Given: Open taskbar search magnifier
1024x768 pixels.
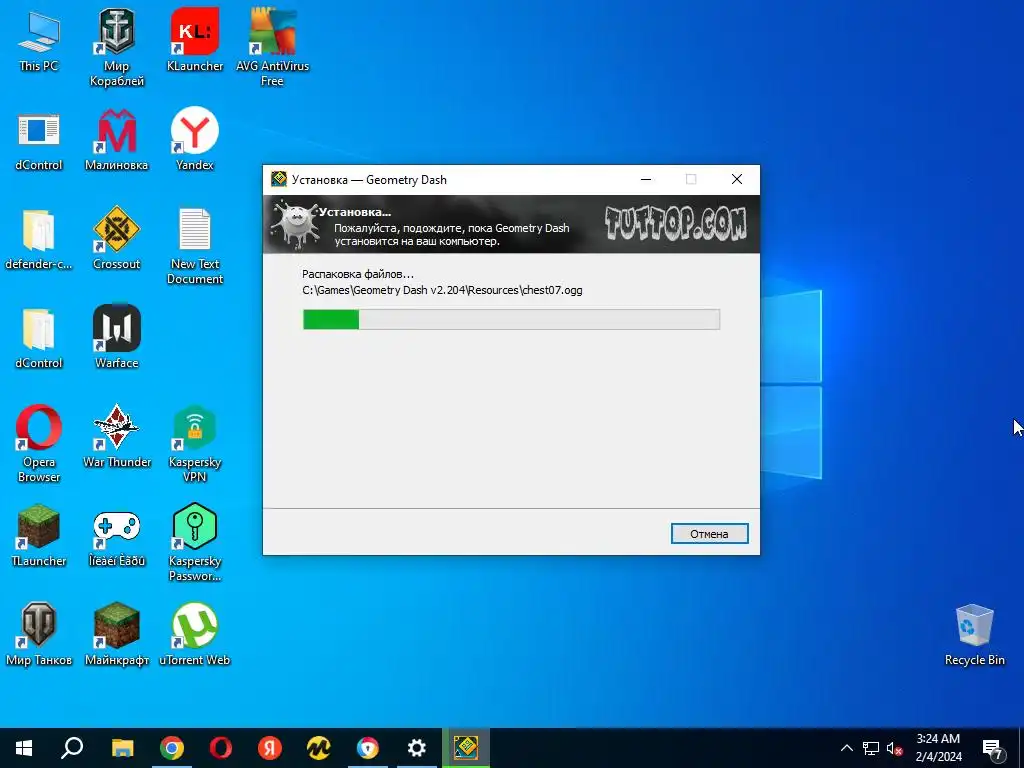Looking at the screenshot, I should click(x=72, y=748).
